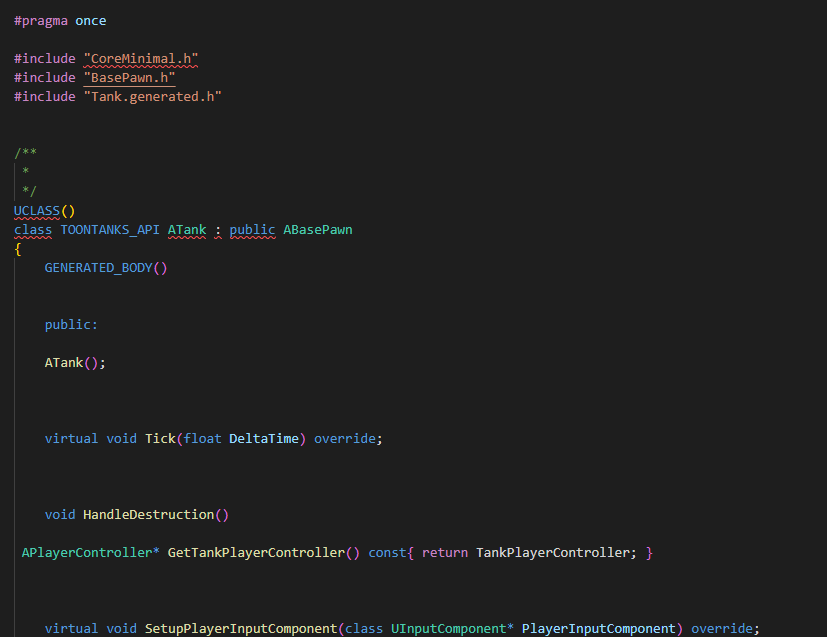Click the DeltaTime parameter
Image resolution: width=827 pixels, height=637 pixels.
coord(266,438)
